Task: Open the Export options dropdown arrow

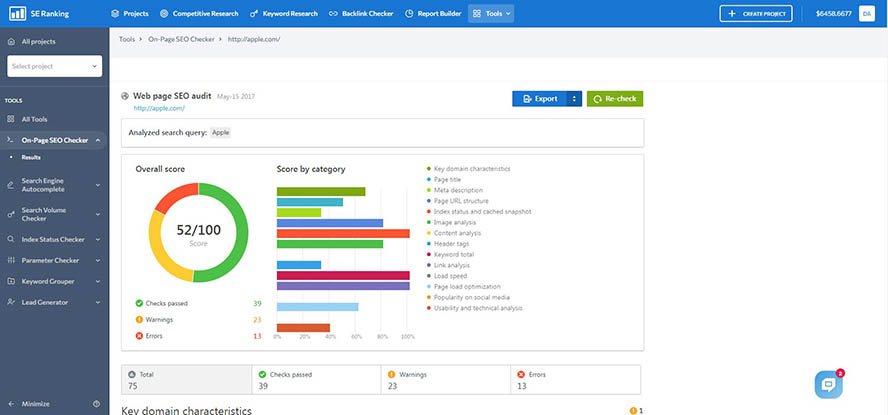Action: [x=574, y=99]
